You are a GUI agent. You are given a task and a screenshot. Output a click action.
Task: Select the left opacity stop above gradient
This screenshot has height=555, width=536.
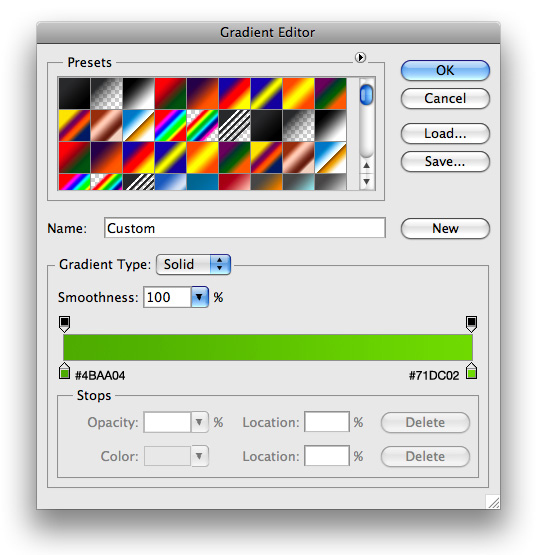[64, 324]
